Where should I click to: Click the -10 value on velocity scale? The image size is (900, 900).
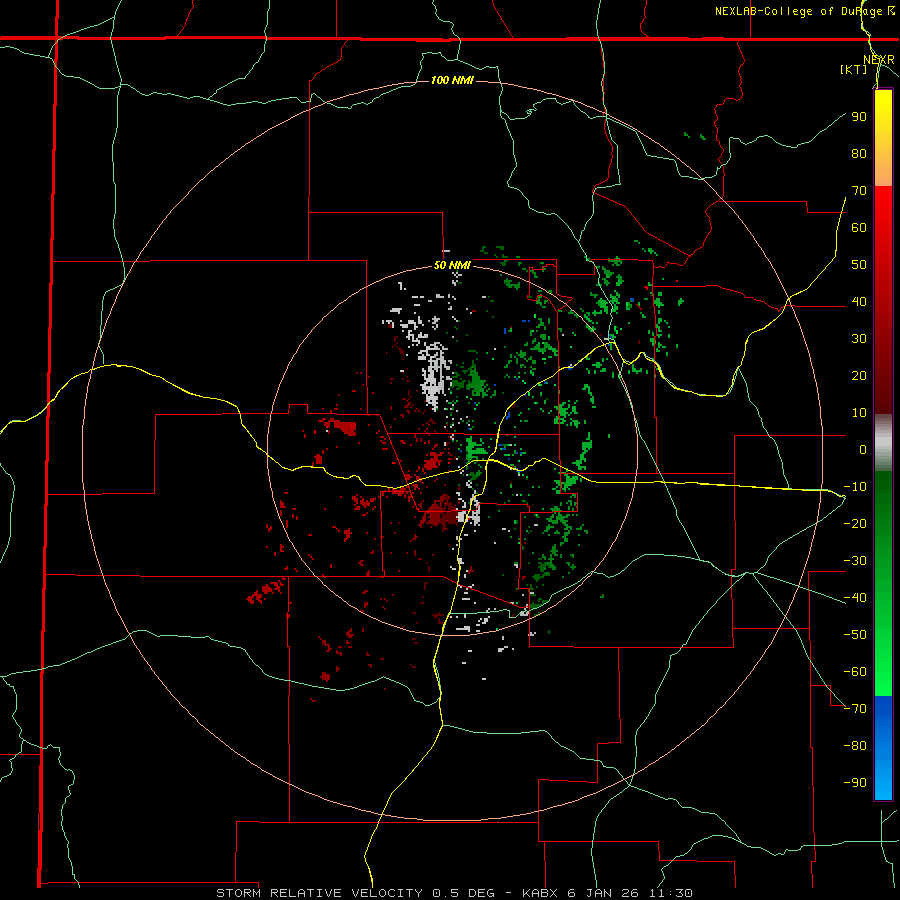(x=855, y=487)
